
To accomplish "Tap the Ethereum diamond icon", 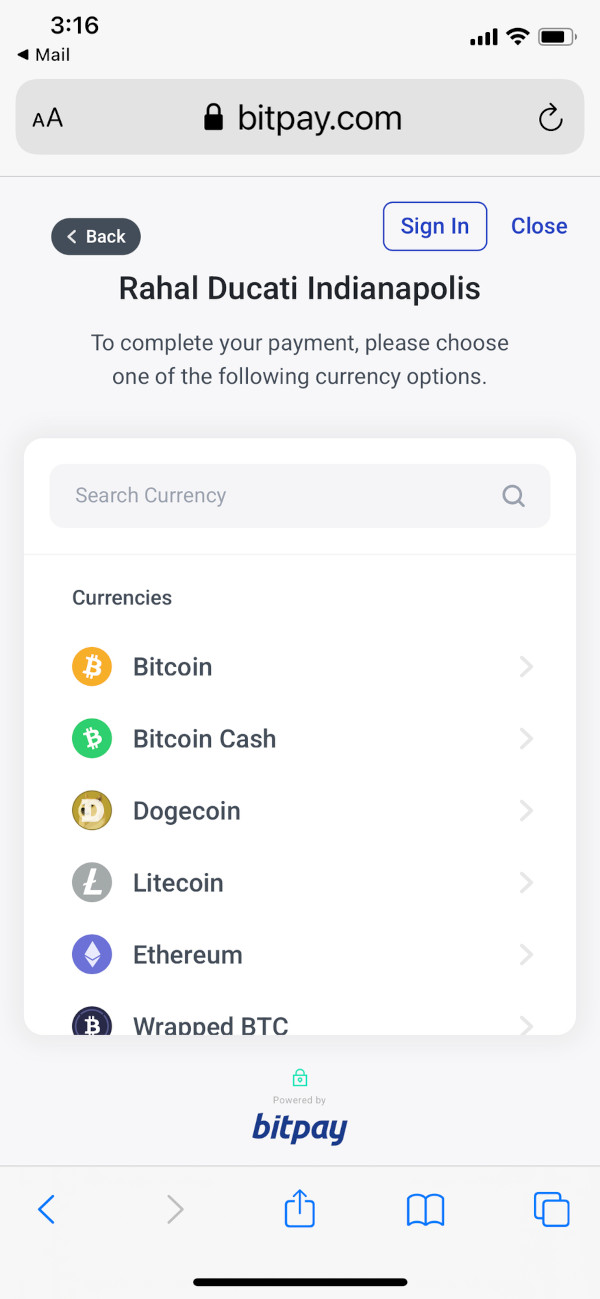I will [x=92, y=954].
